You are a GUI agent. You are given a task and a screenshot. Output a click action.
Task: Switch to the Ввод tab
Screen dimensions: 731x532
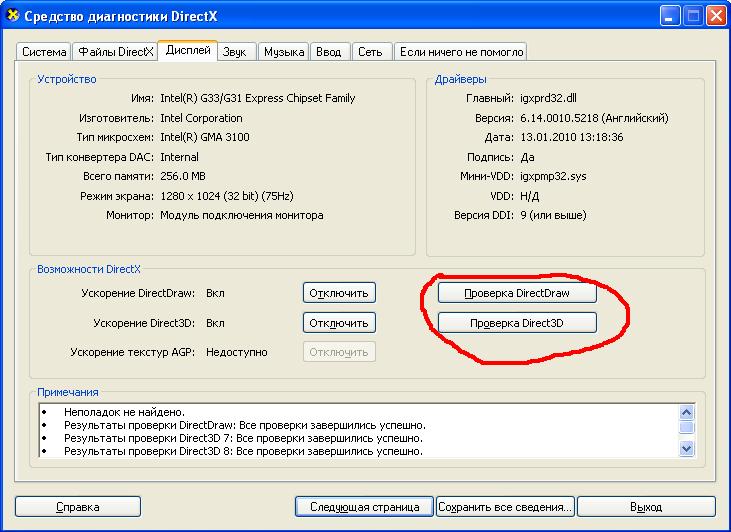pos(329,52)
